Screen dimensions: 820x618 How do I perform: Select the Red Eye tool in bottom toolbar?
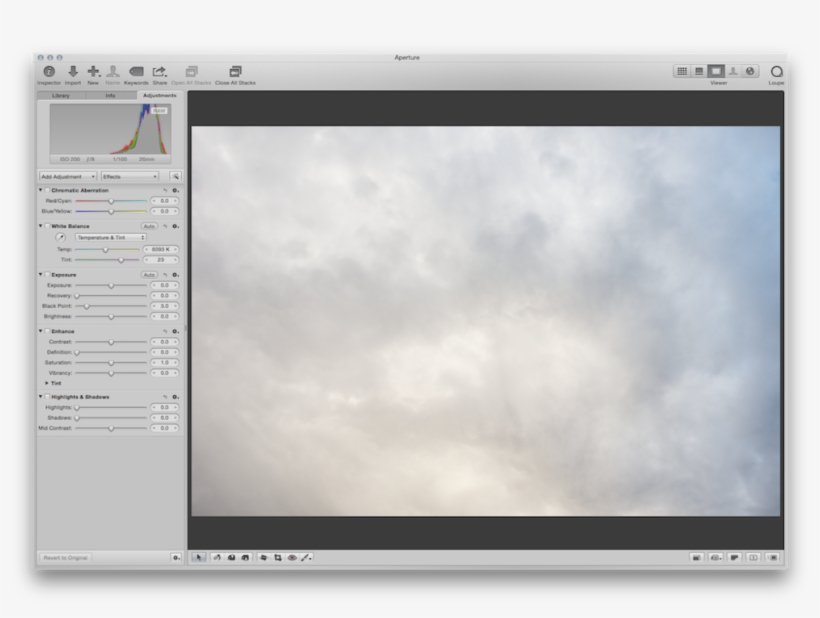292,556
